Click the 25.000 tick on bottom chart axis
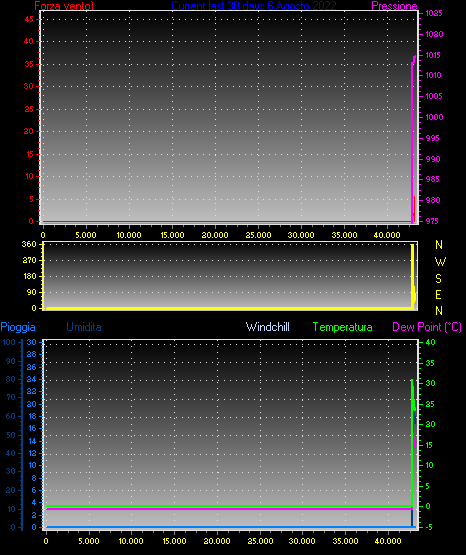Viewport: 466px width, 555px height. [260, 541]
